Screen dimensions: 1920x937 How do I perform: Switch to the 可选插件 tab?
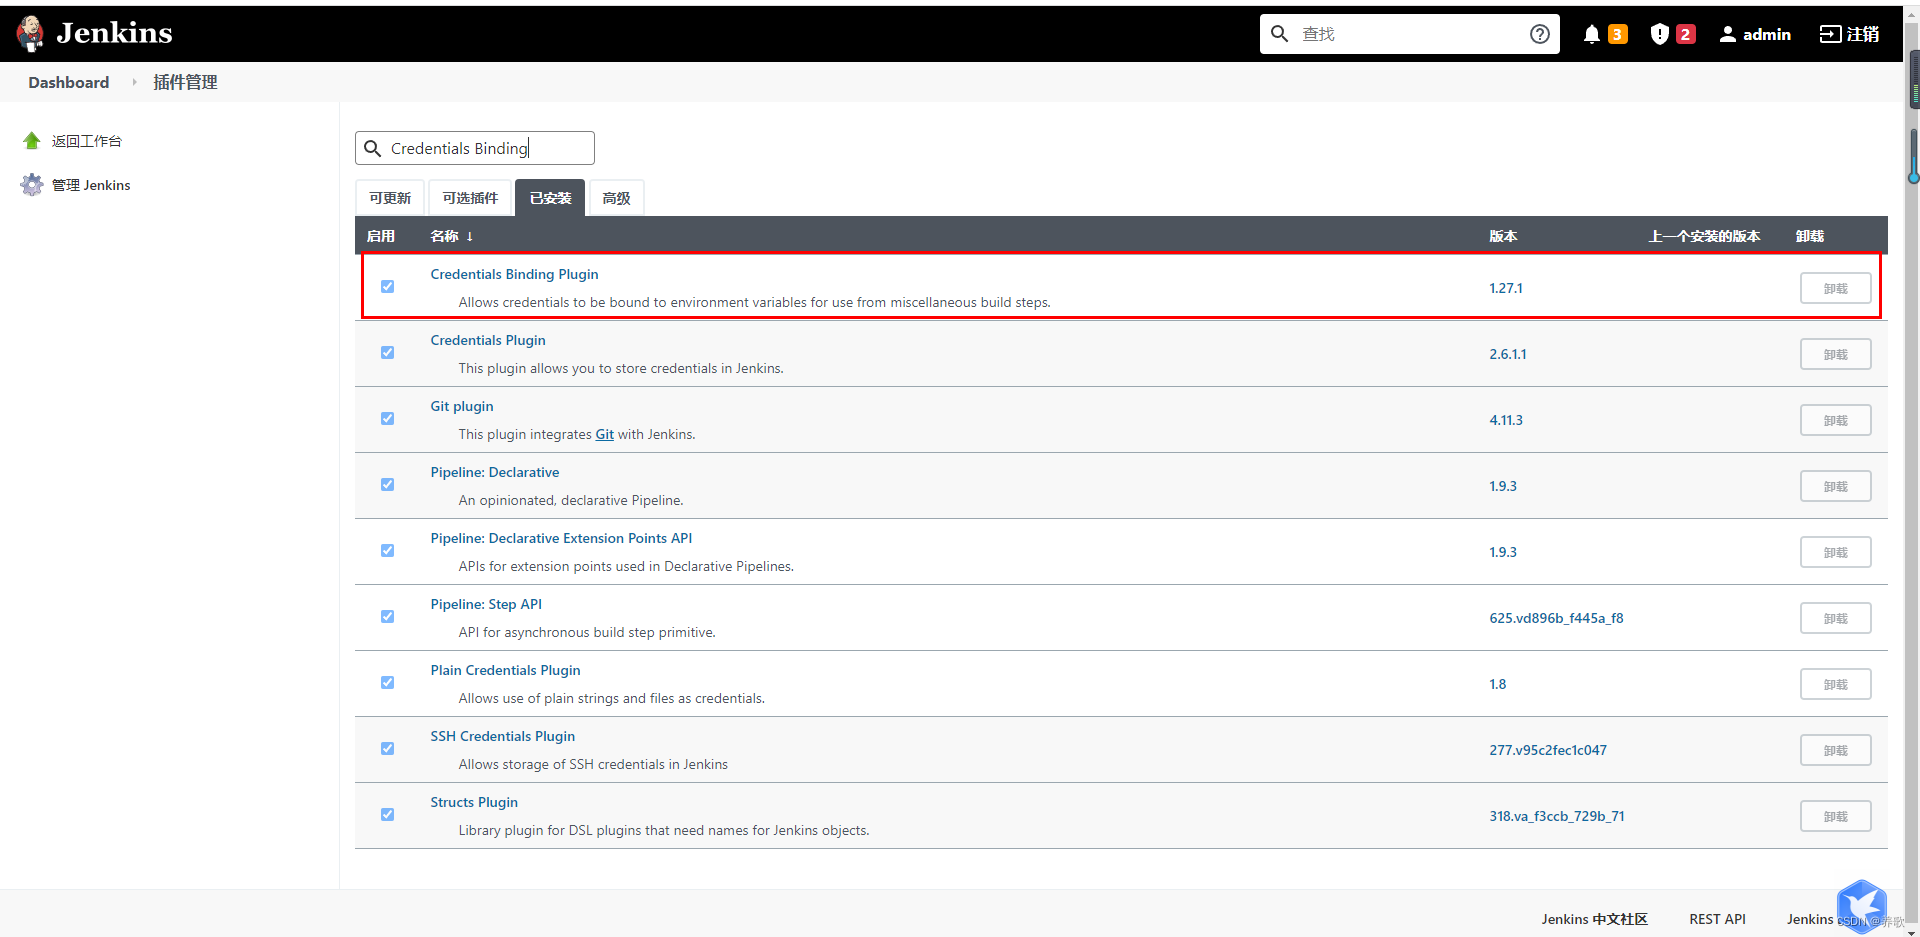[x=470, y=198]
